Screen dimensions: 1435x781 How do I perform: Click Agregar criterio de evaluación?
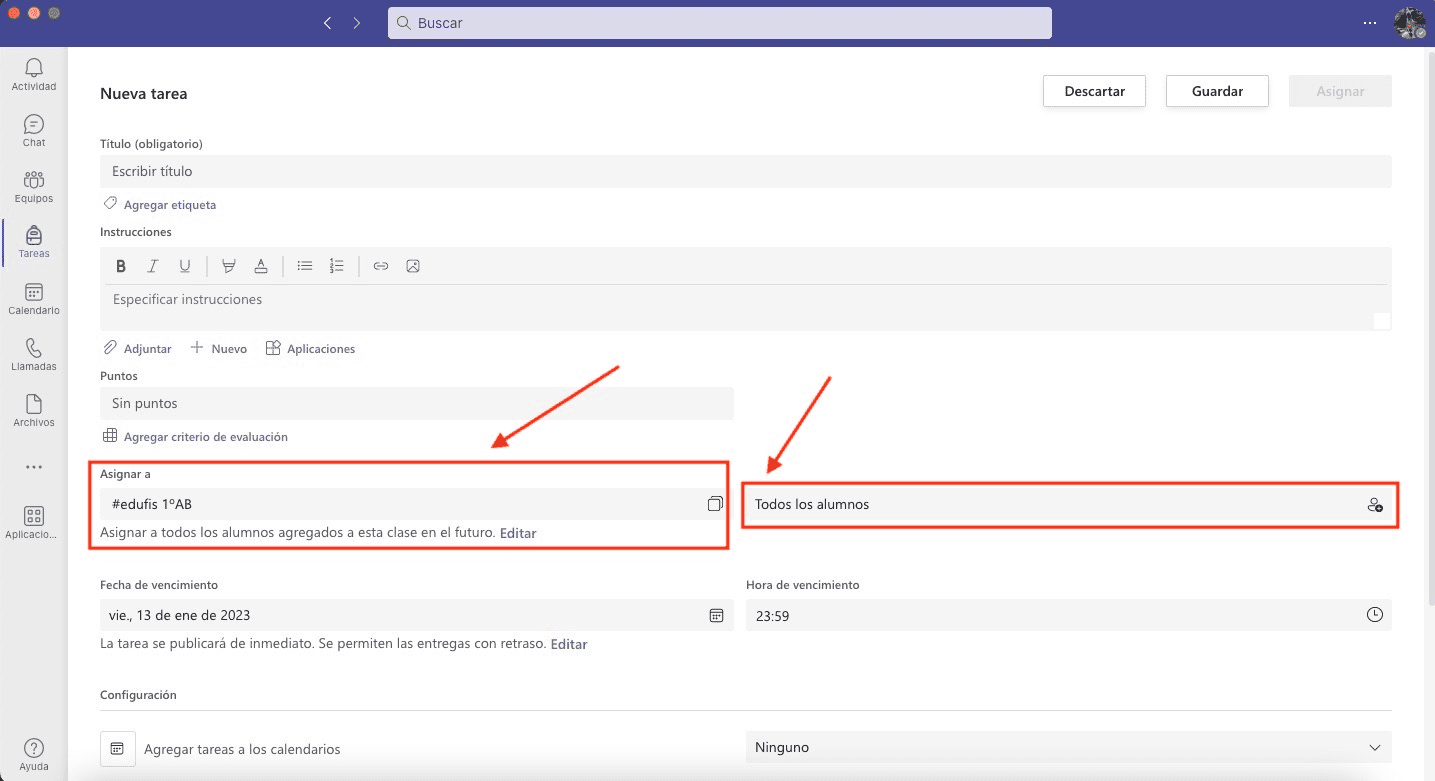click(x=205, y=437)
